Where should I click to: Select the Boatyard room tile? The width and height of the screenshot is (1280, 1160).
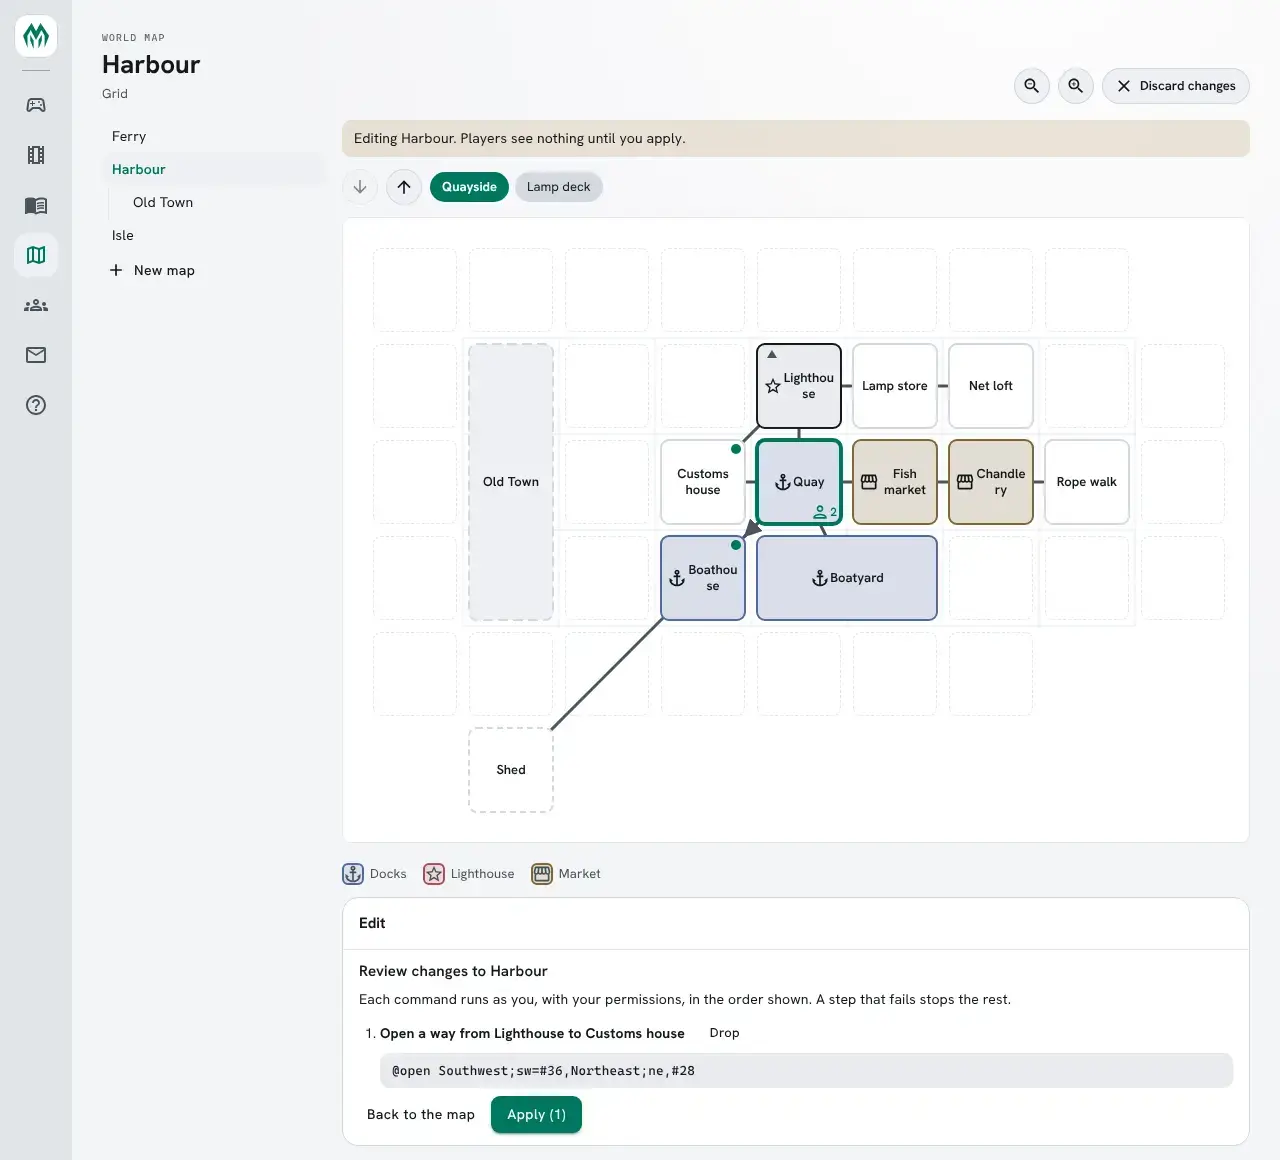(x=847, y=578)
